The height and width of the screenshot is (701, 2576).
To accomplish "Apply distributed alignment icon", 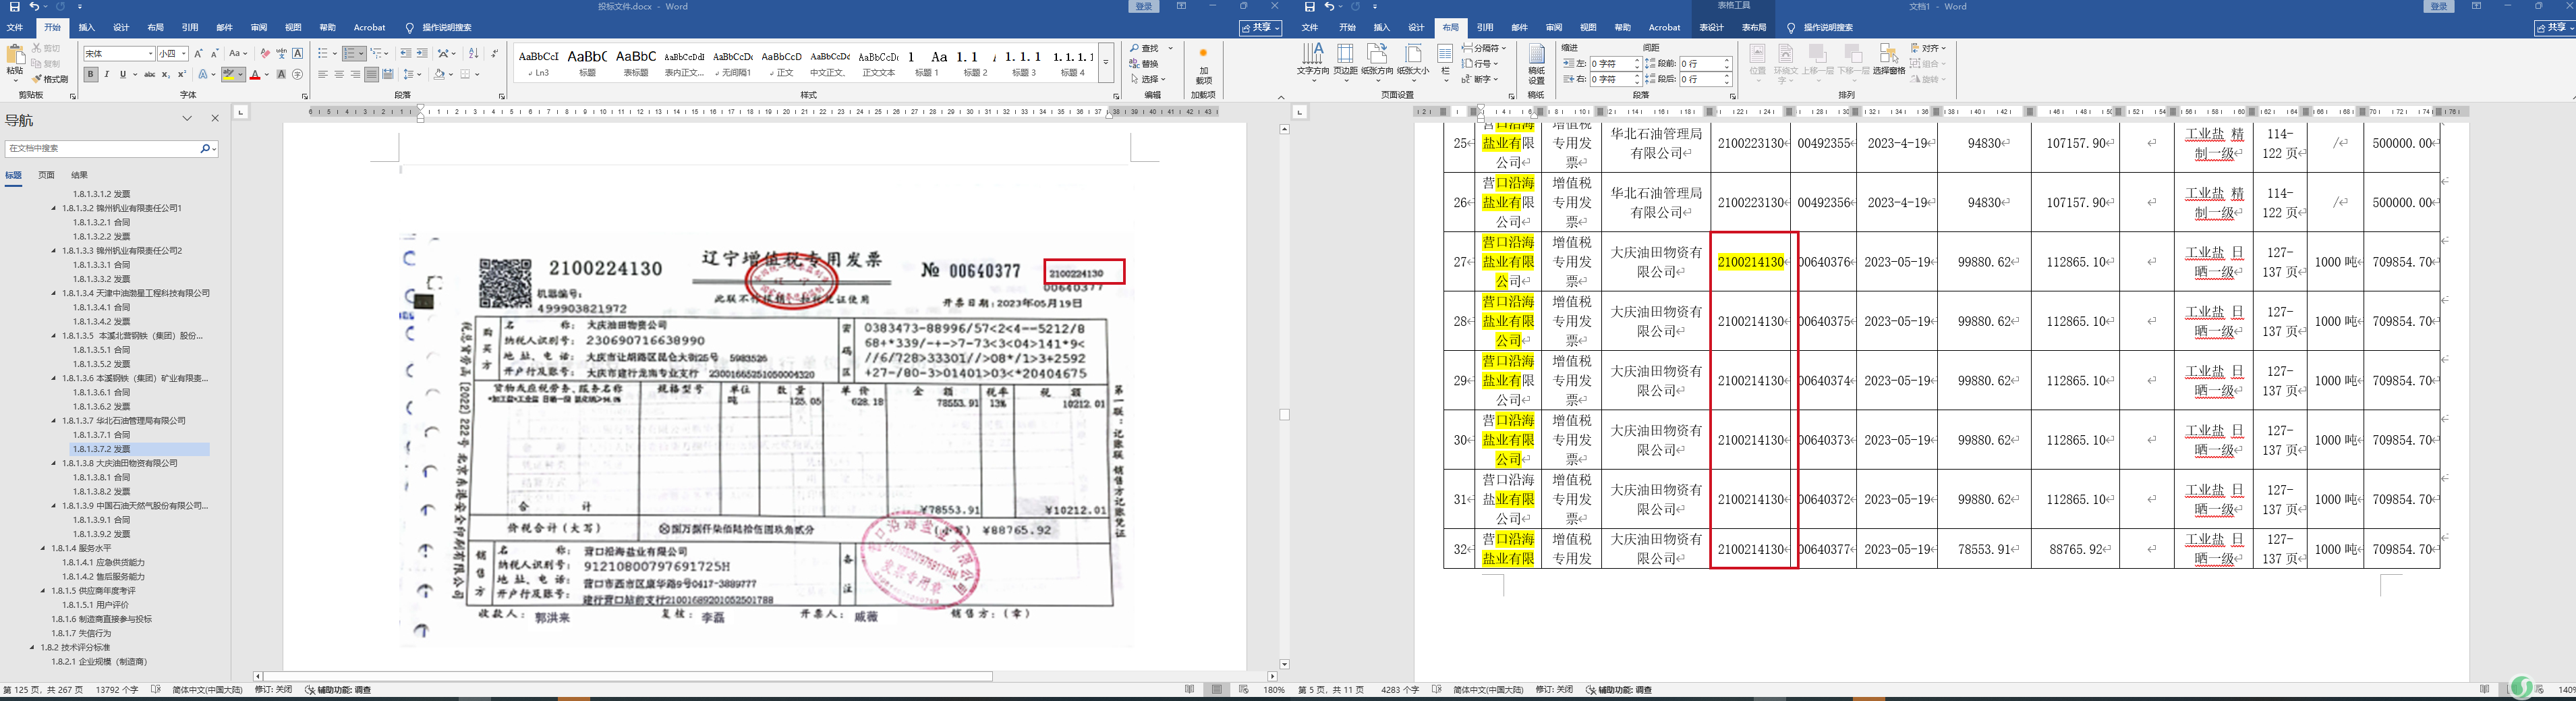I will point(387,74).
